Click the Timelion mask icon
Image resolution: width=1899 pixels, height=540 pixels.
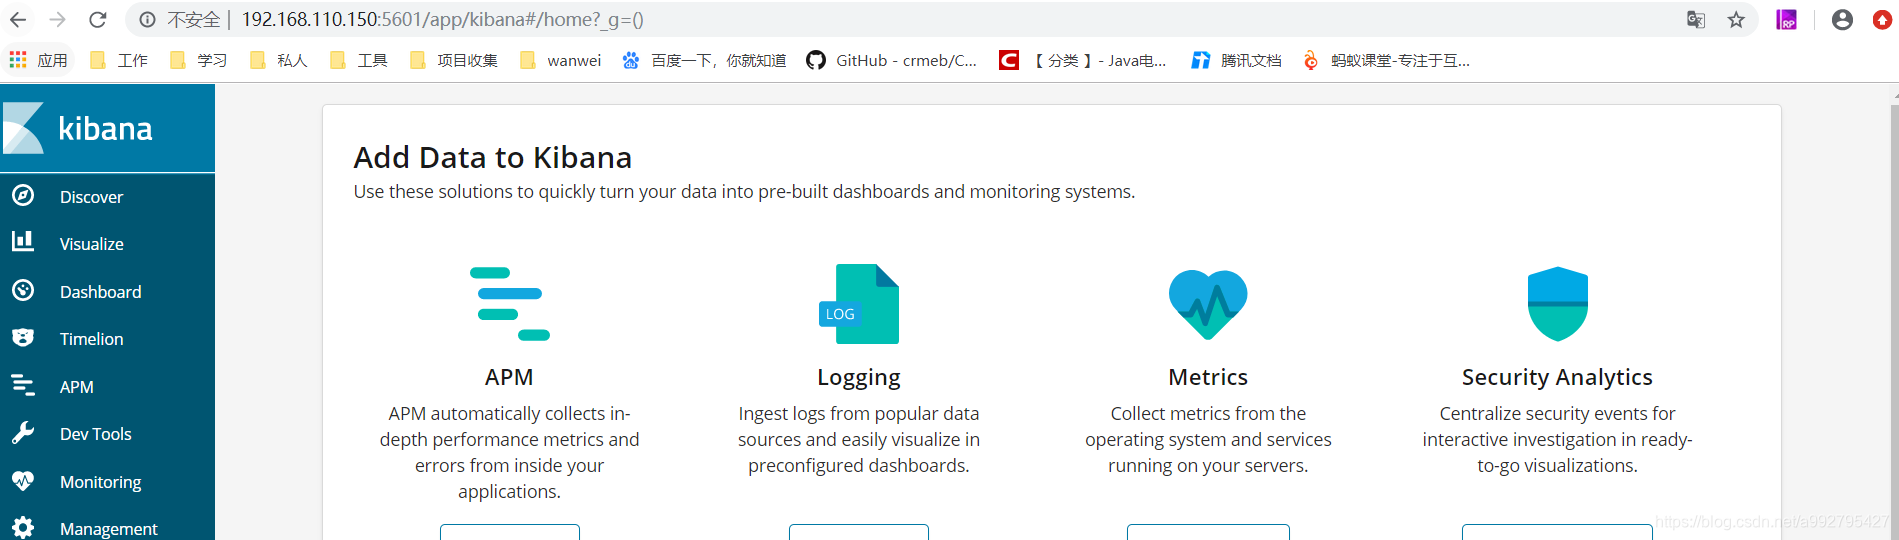coord(23,338)
